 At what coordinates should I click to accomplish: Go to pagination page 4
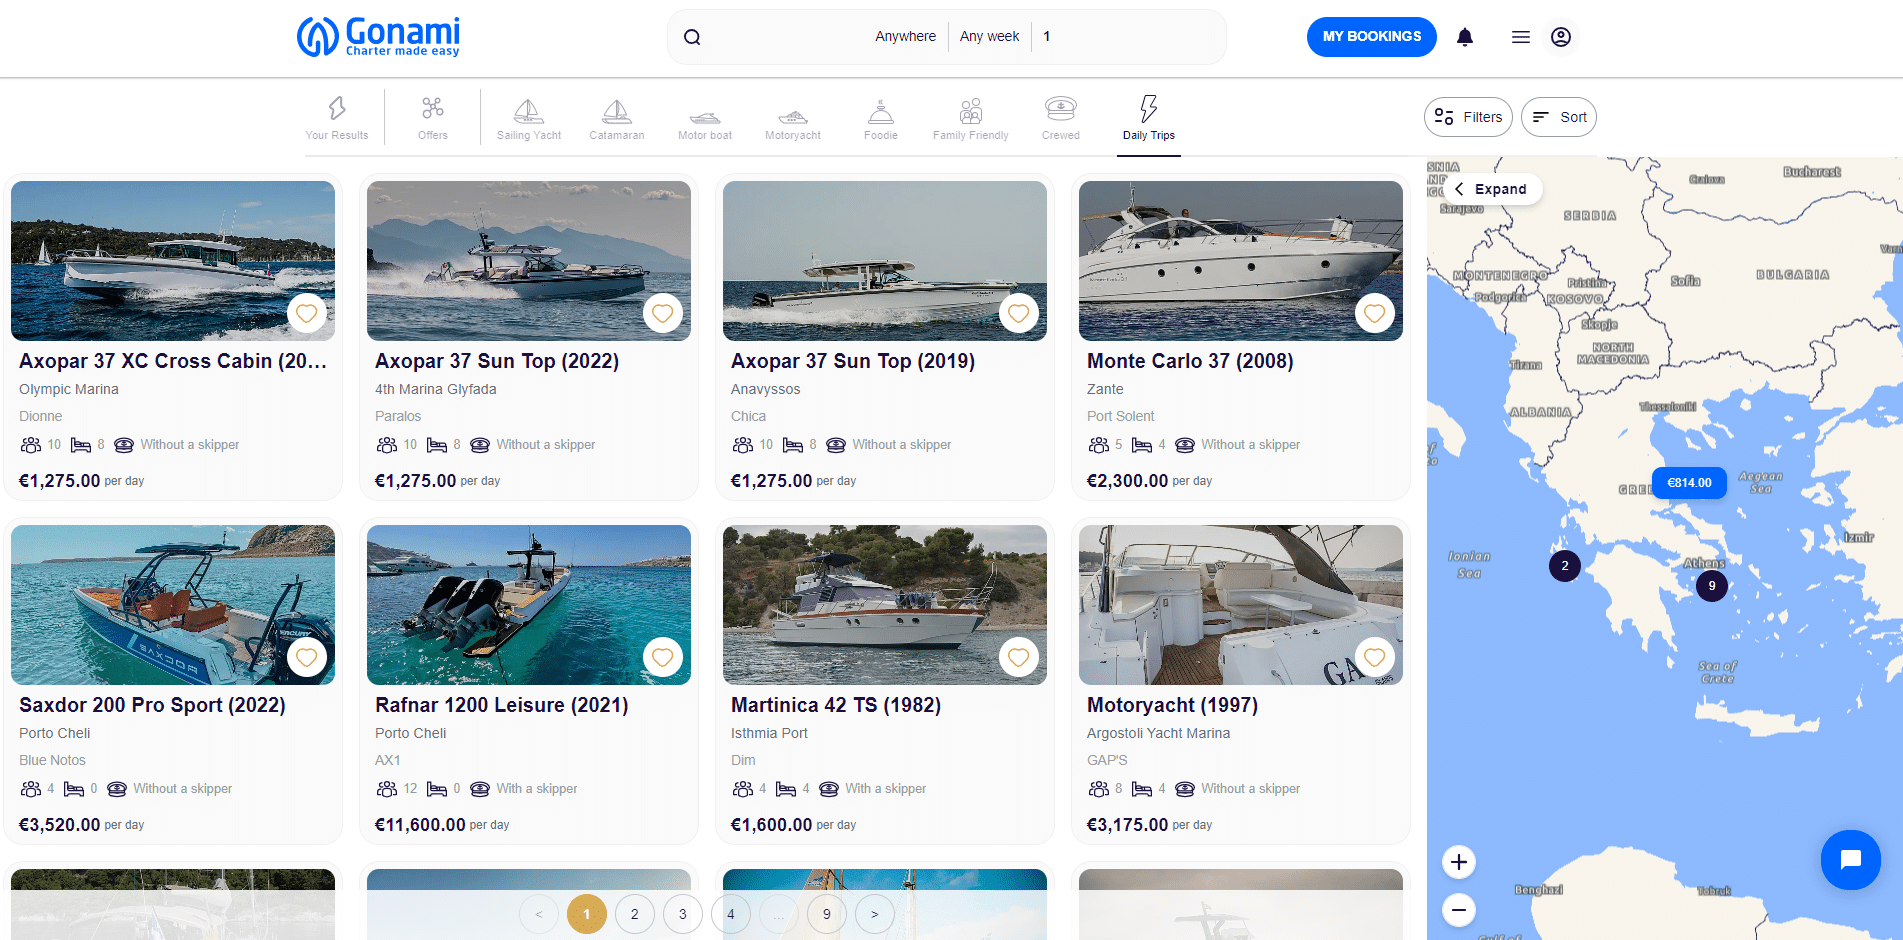(x=731, y=914)
